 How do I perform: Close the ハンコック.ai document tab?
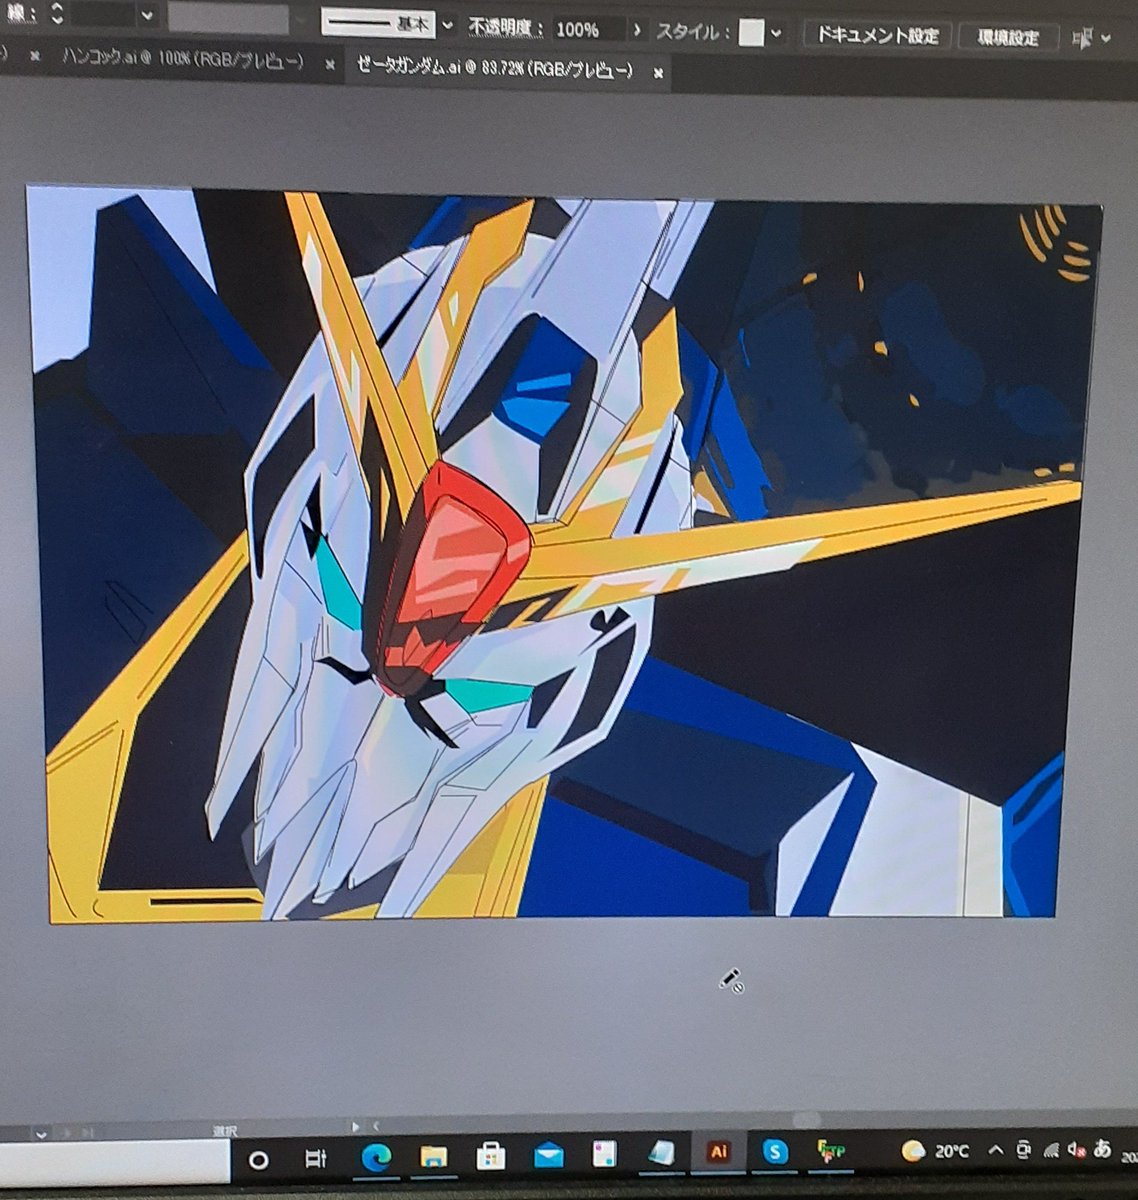tap(330, 63)
